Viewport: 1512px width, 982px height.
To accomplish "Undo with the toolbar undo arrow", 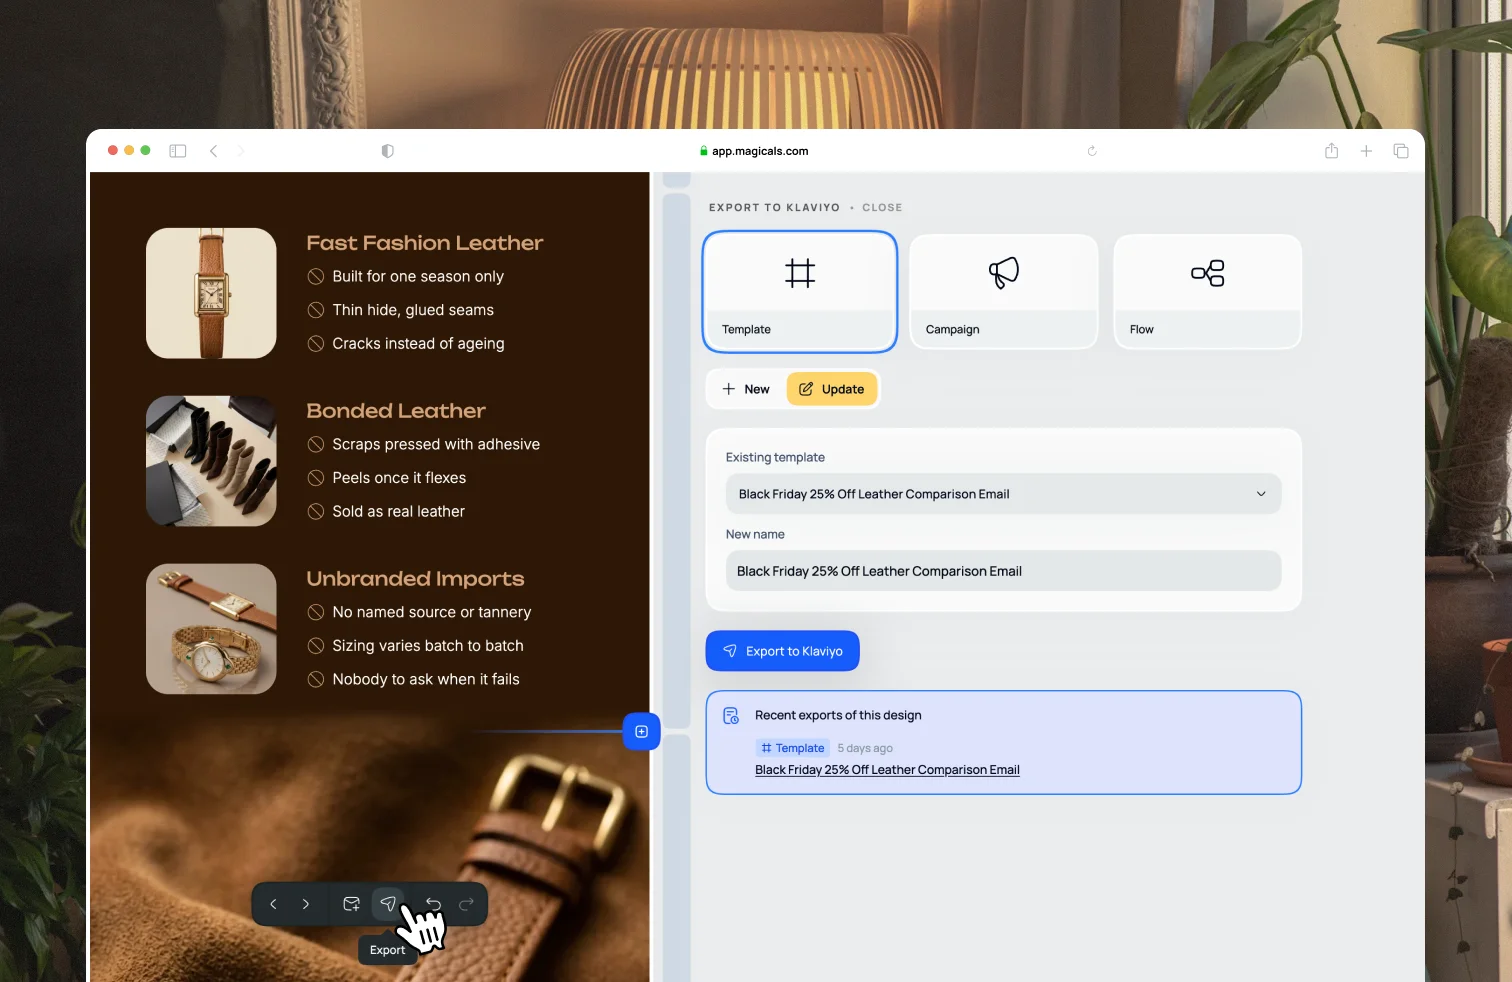I will pos(434,904).
